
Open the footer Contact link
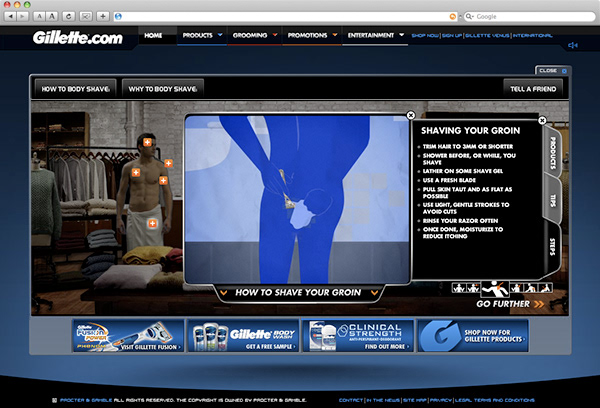coord(351,400)
